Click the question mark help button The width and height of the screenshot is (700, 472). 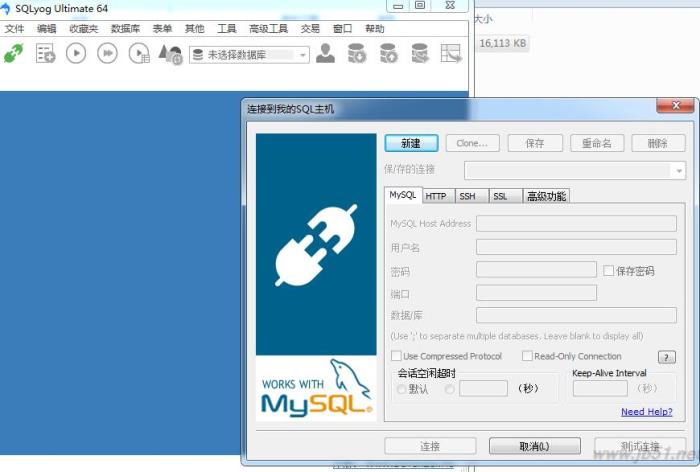667,357
